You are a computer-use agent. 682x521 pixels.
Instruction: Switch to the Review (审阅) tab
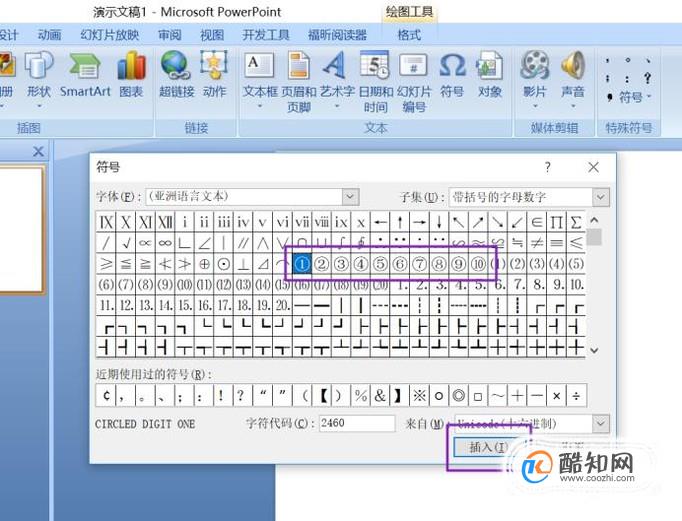pos(170,34)
